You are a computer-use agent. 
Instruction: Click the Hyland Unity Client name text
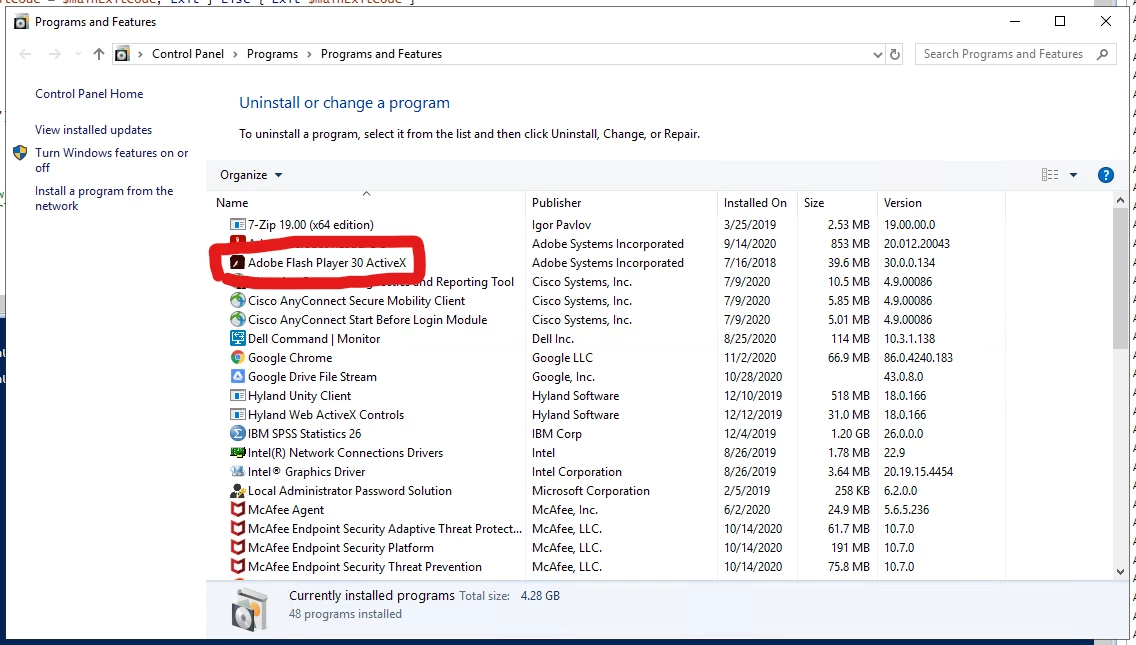click(x=299, y=396)
